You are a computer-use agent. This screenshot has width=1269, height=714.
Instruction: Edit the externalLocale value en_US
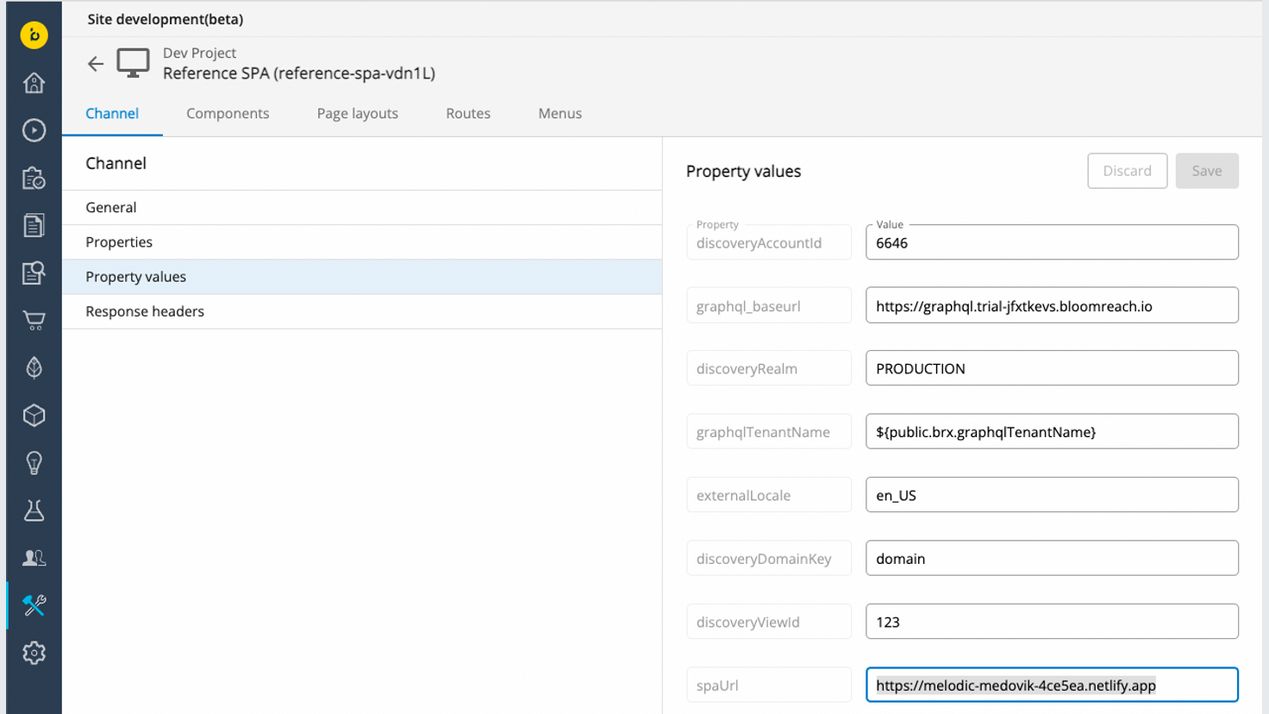tap(1052, 495)
